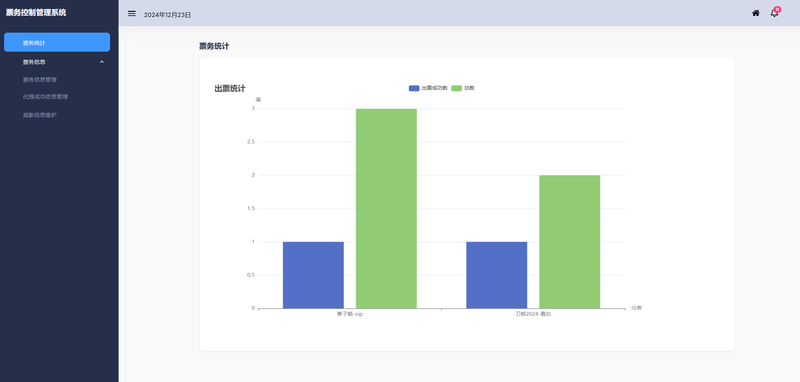Open 票务信息管理 in the sidebar

[x=39, y=80]
